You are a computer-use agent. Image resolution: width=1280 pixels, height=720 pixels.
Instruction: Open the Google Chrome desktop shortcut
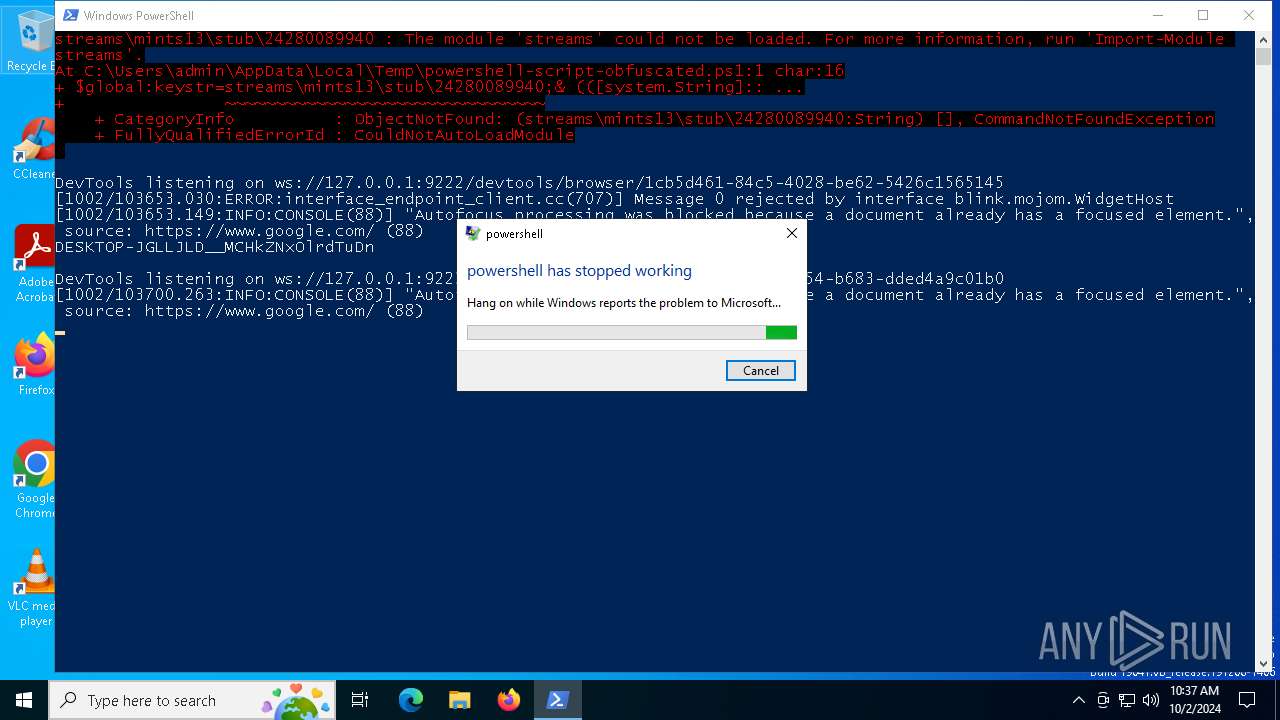coord(35,479)
